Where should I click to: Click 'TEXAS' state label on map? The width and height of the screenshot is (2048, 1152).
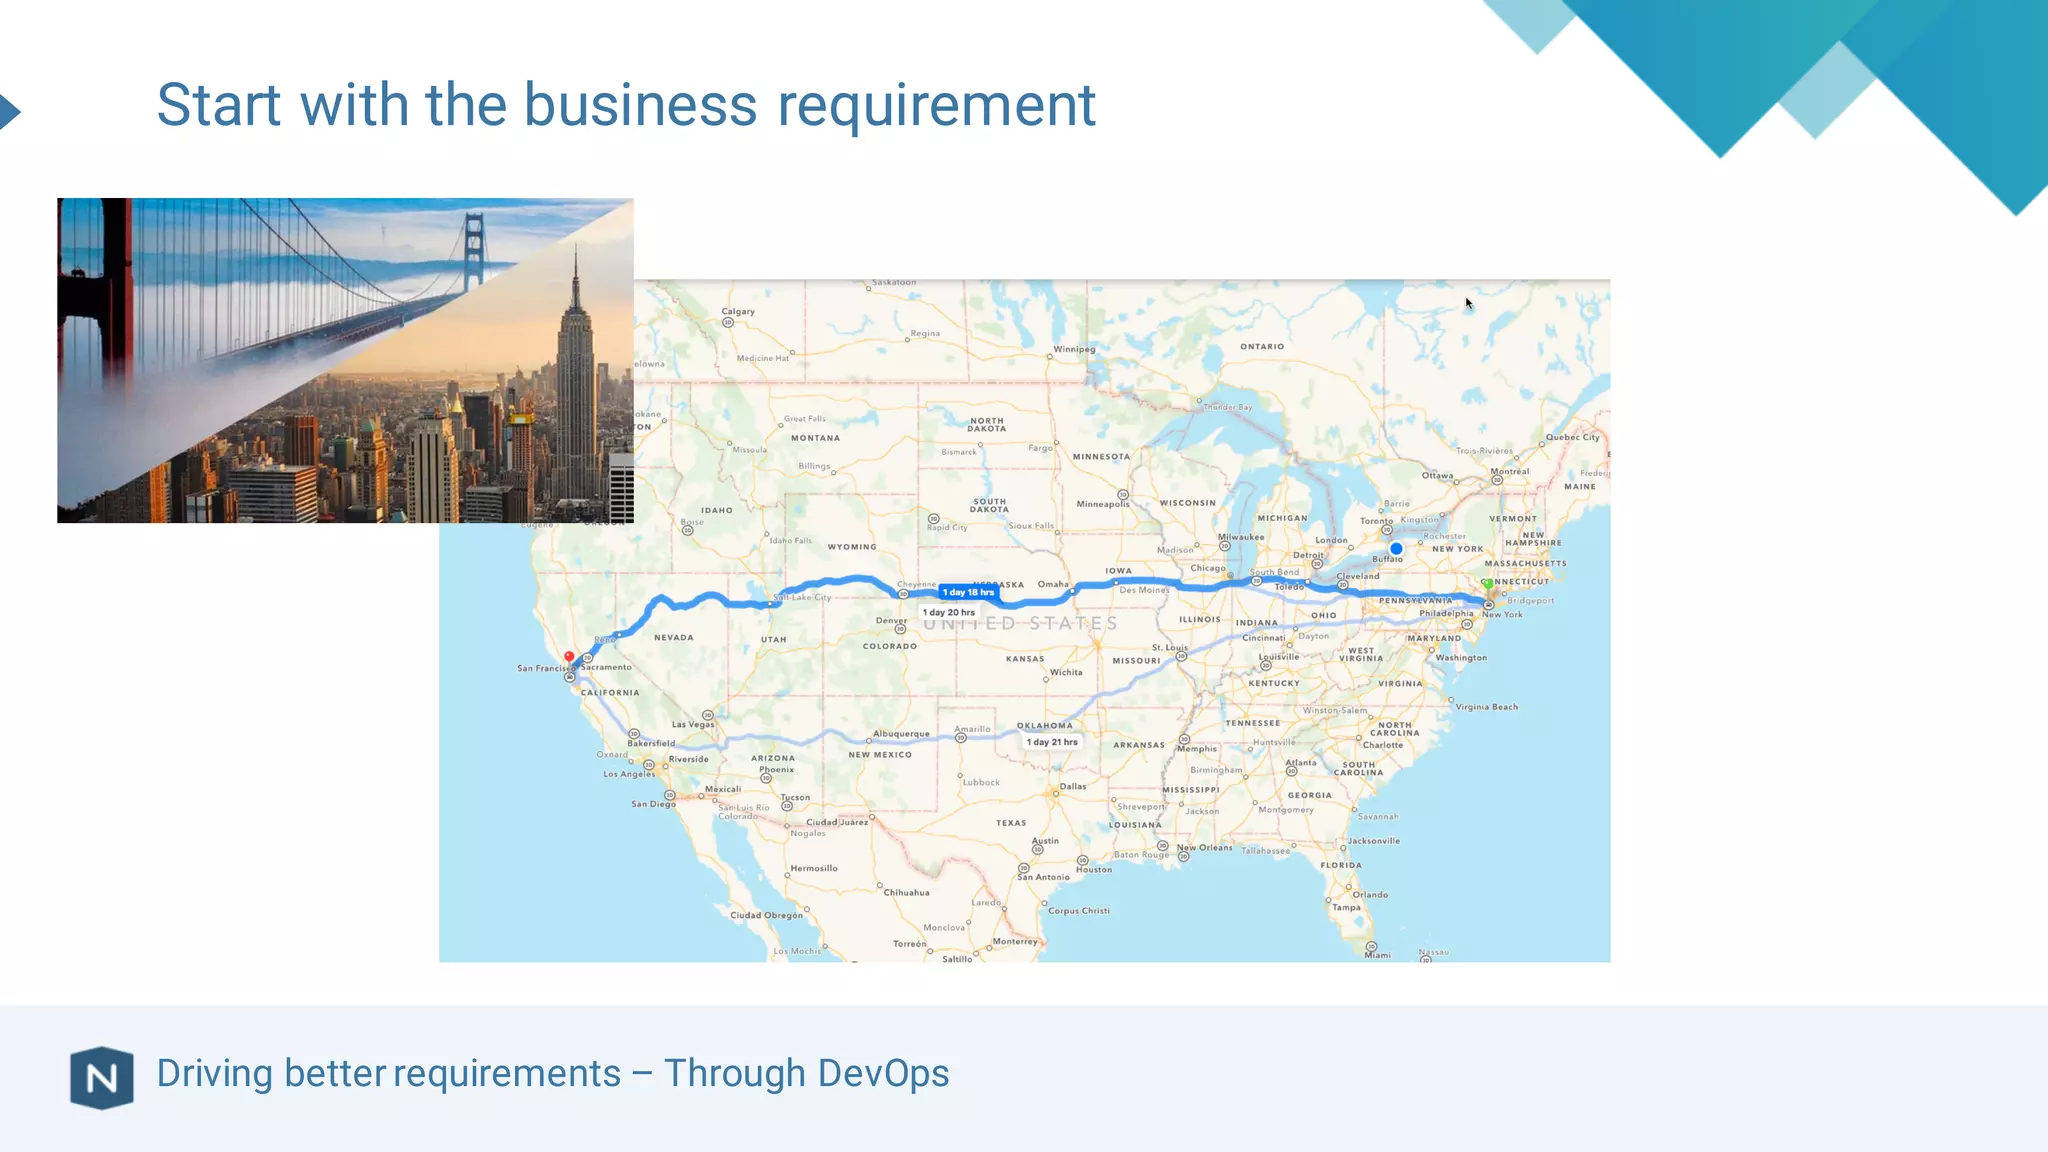(x=1011, y=823)
